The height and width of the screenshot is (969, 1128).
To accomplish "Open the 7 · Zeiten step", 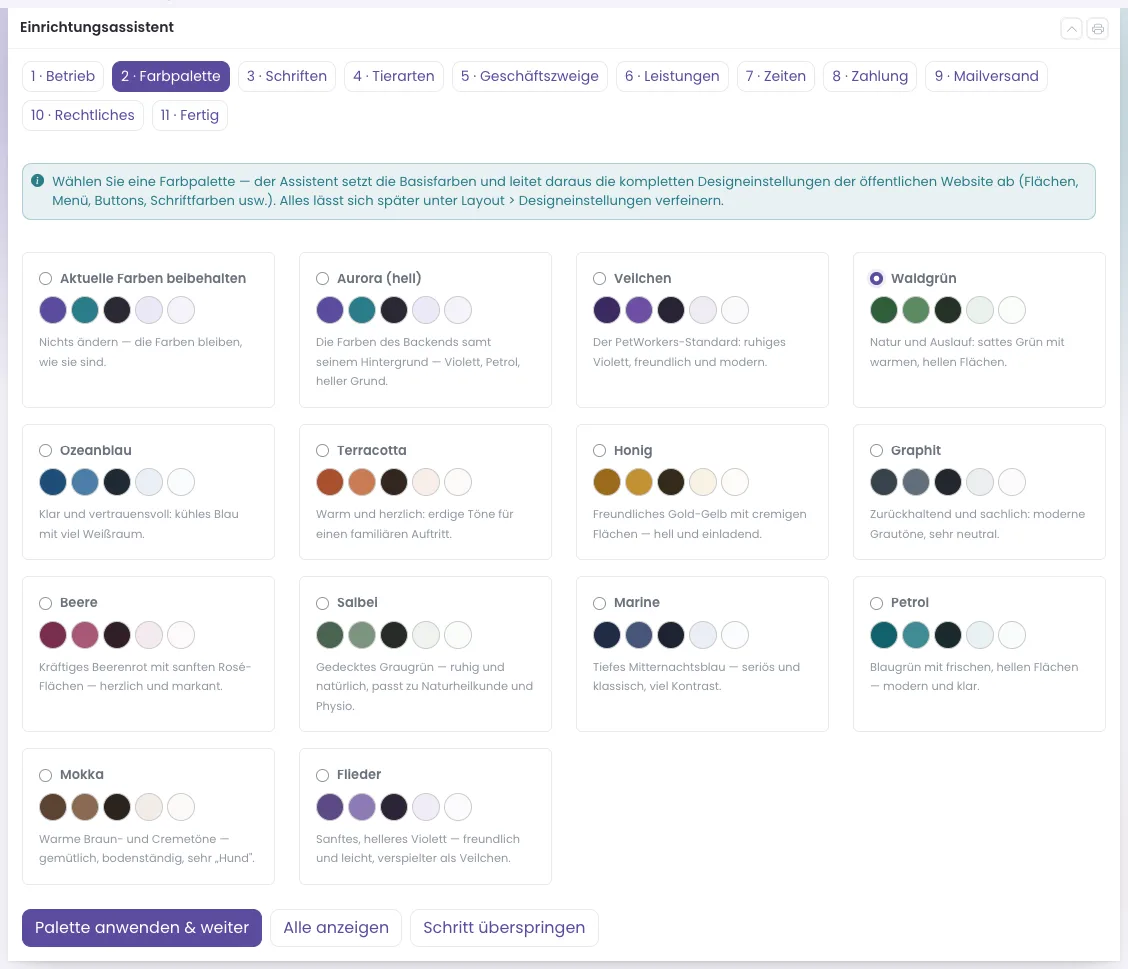I will tap(776, 76).
